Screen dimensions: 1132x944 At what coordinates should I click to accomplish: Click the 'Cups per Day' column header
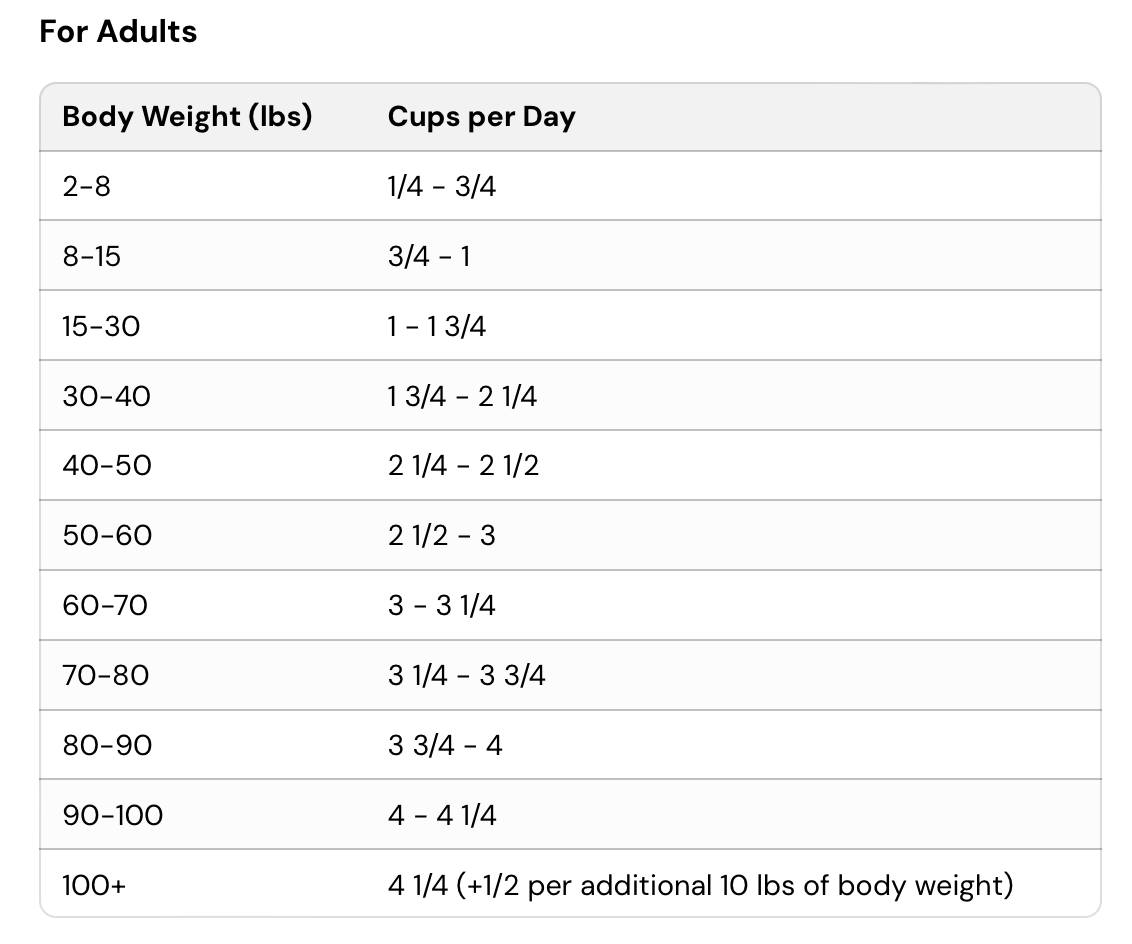point(481,117)
